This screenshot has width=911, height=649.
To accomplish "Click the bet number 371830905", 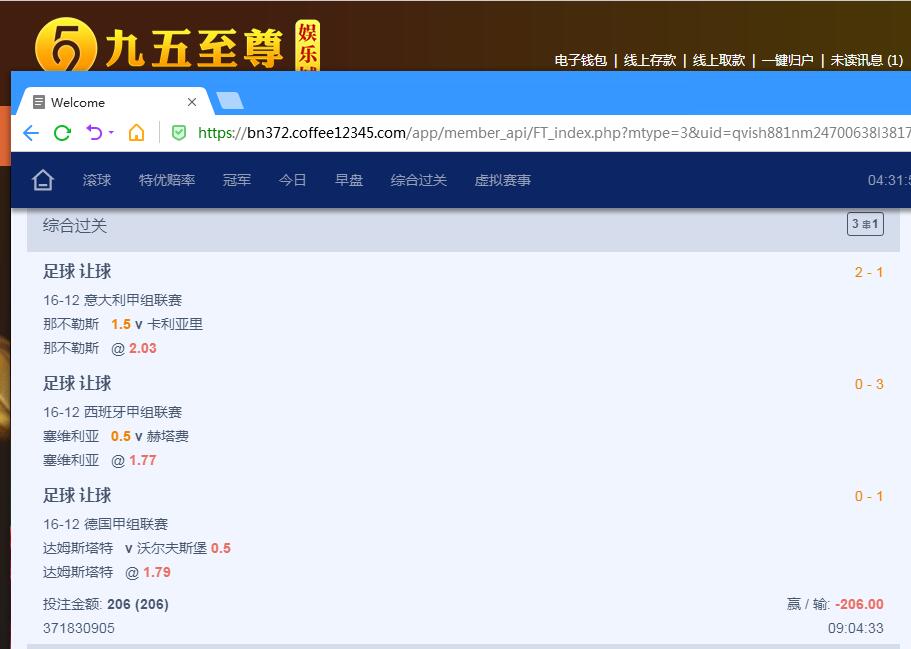I will coord(79,628).
